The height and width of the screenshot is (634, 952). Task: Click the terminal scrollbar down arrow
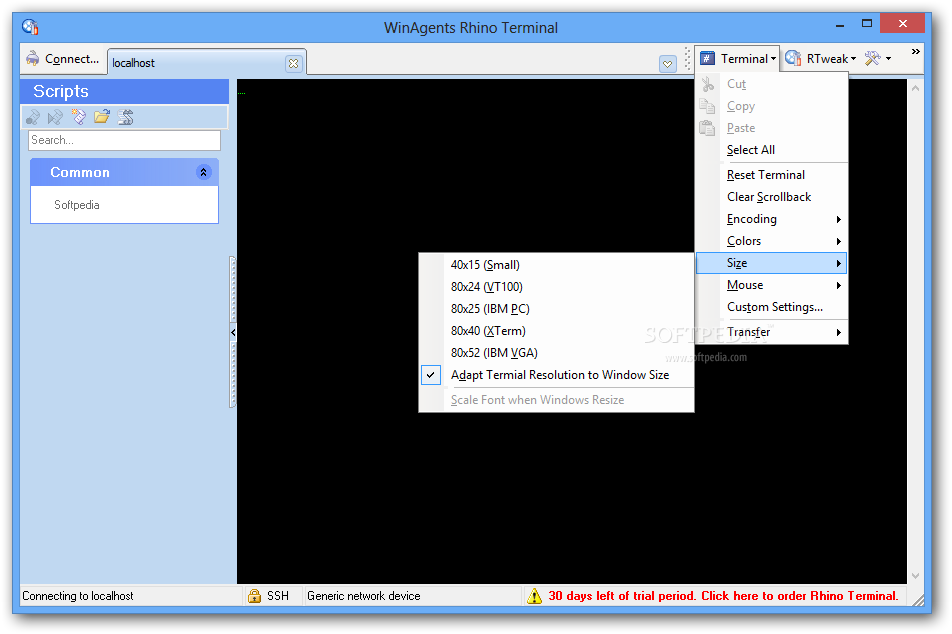(916, 576)
